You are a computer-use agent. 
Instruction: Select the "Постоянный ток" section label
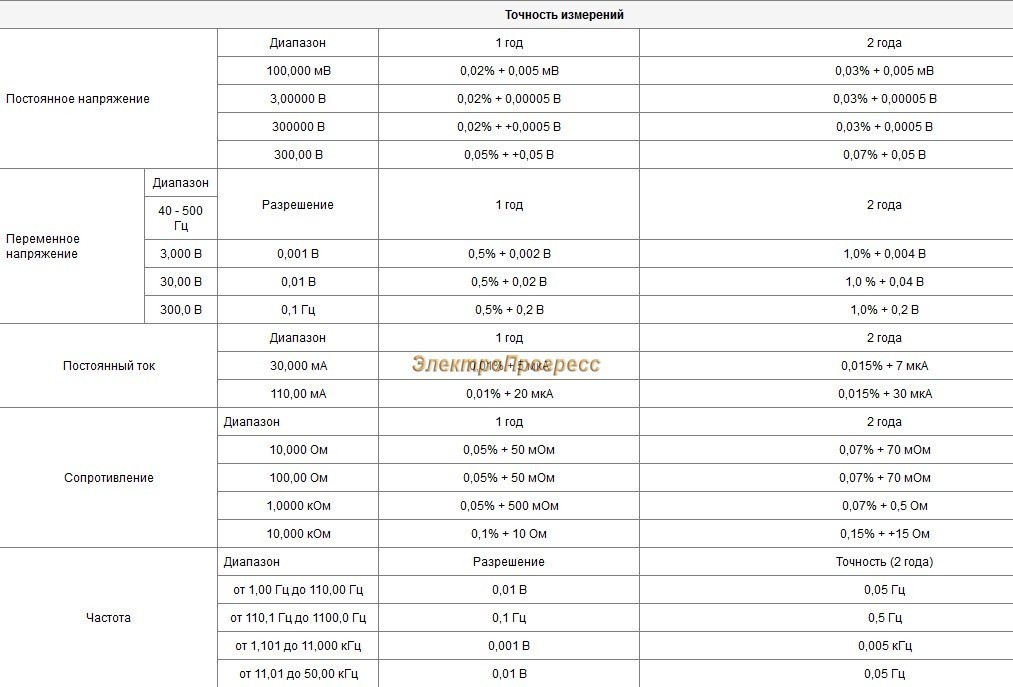pyautogui.click(x=108, y=366)
